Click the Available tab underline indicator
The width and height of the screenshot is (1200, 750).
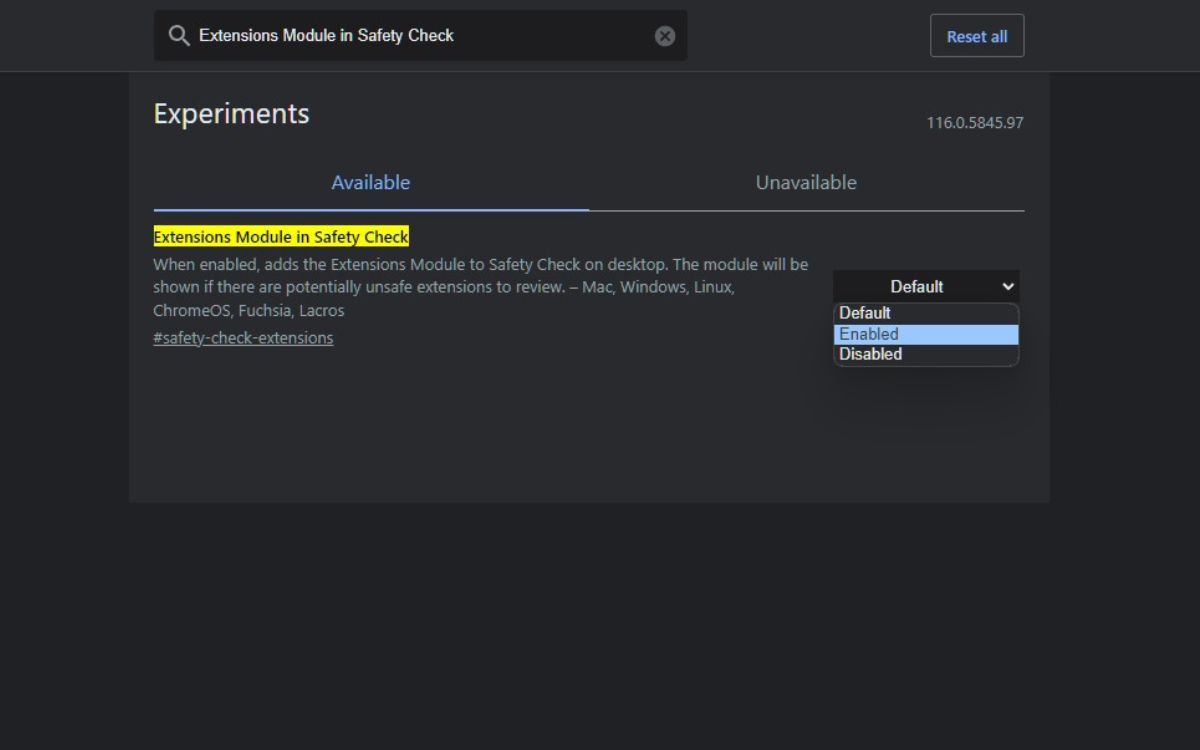pyautogui.click(x=370, y=208)
